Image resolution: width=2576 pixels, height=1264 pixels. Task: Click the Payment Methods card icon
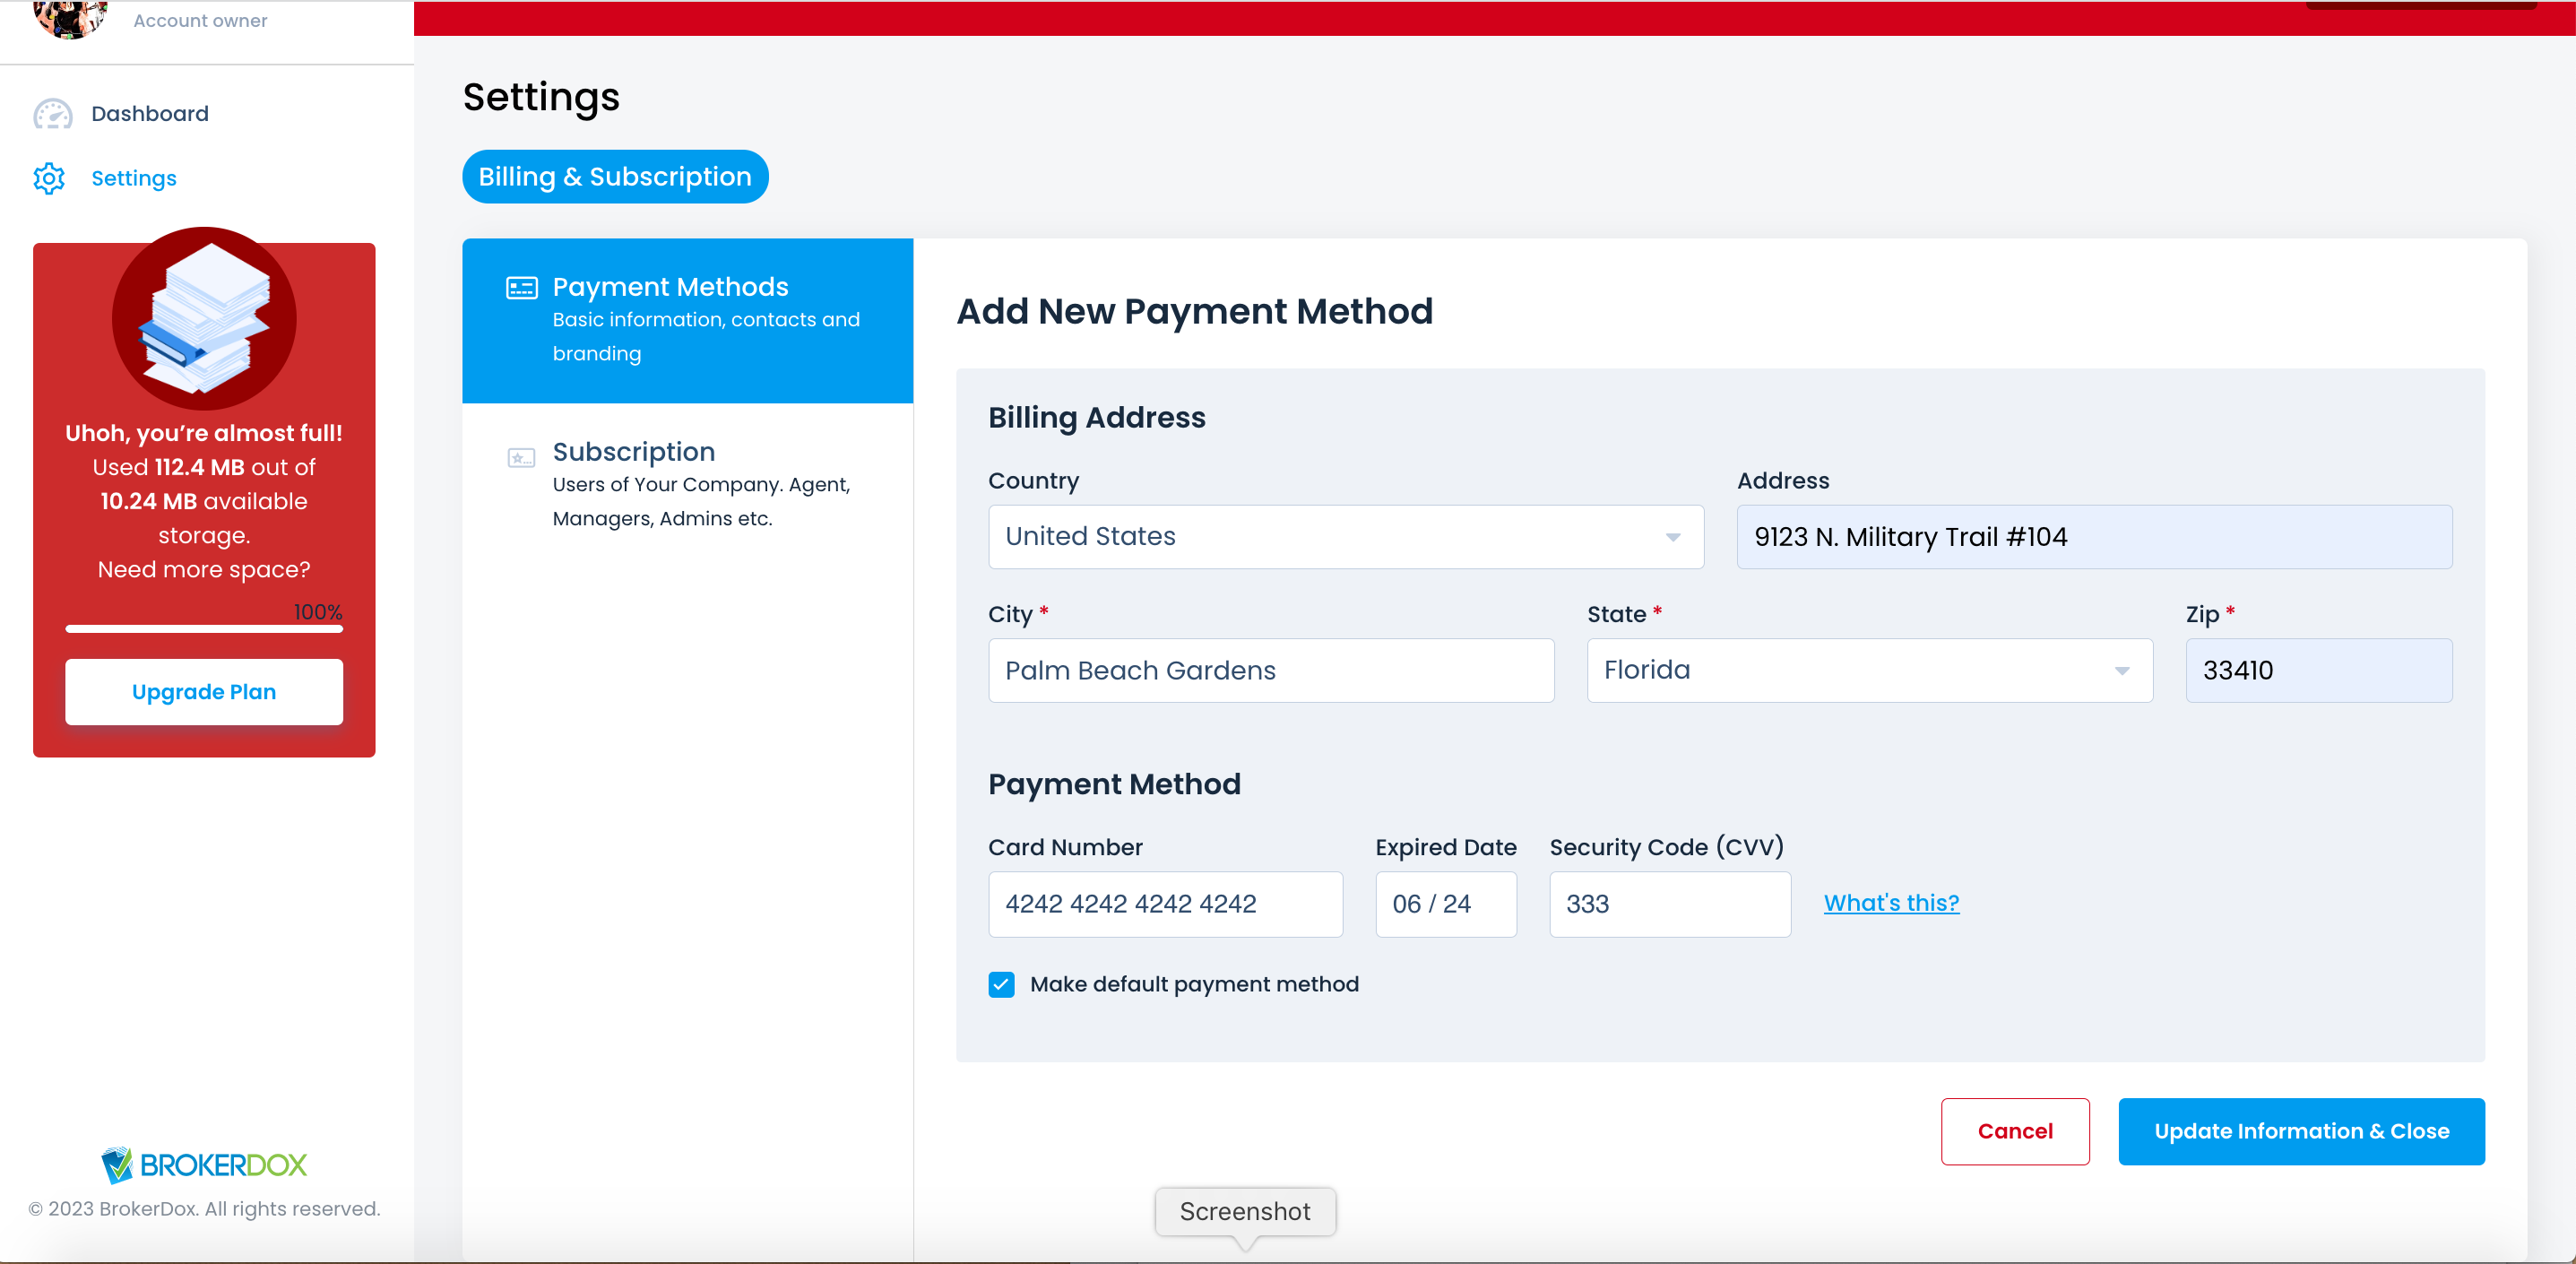521,288
